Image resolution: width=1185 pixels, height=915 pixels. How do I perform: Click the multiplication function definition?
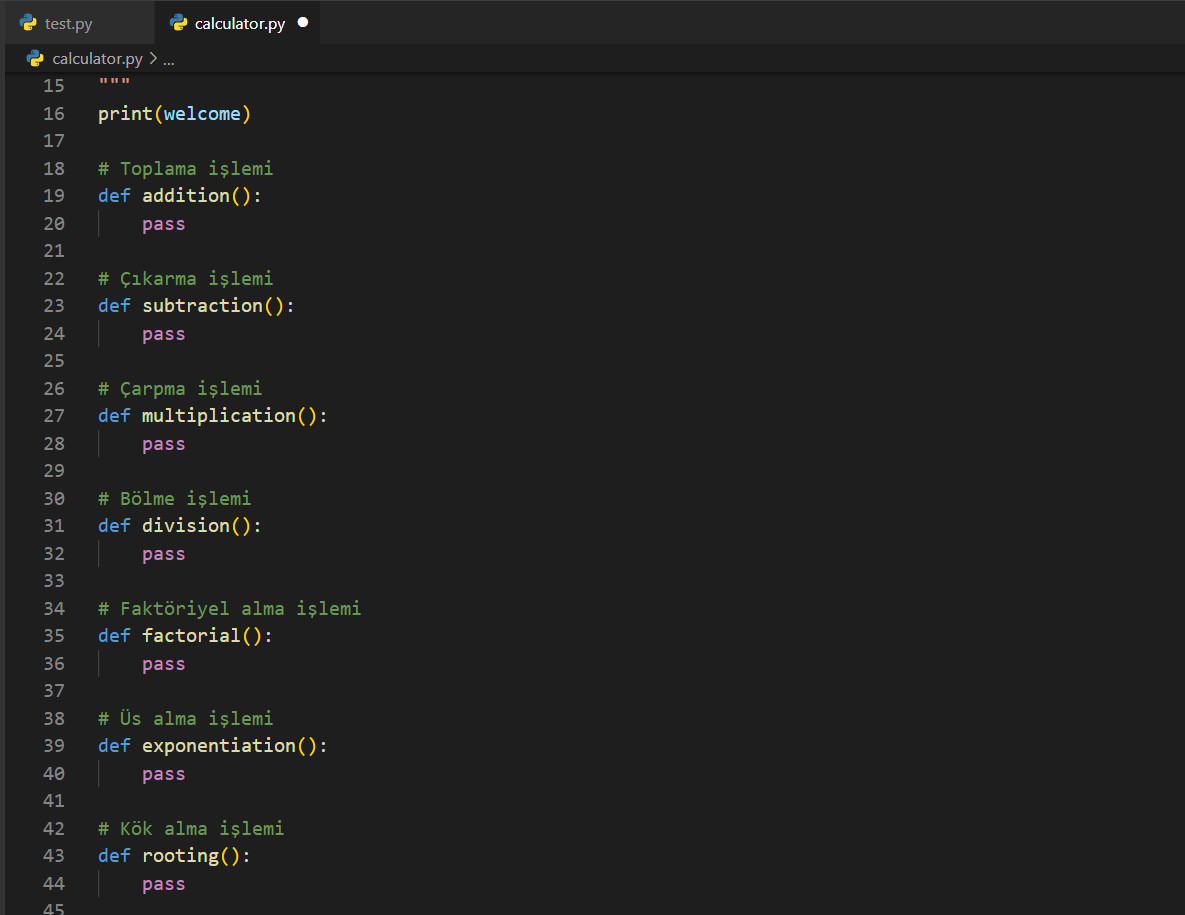[218, 416]
